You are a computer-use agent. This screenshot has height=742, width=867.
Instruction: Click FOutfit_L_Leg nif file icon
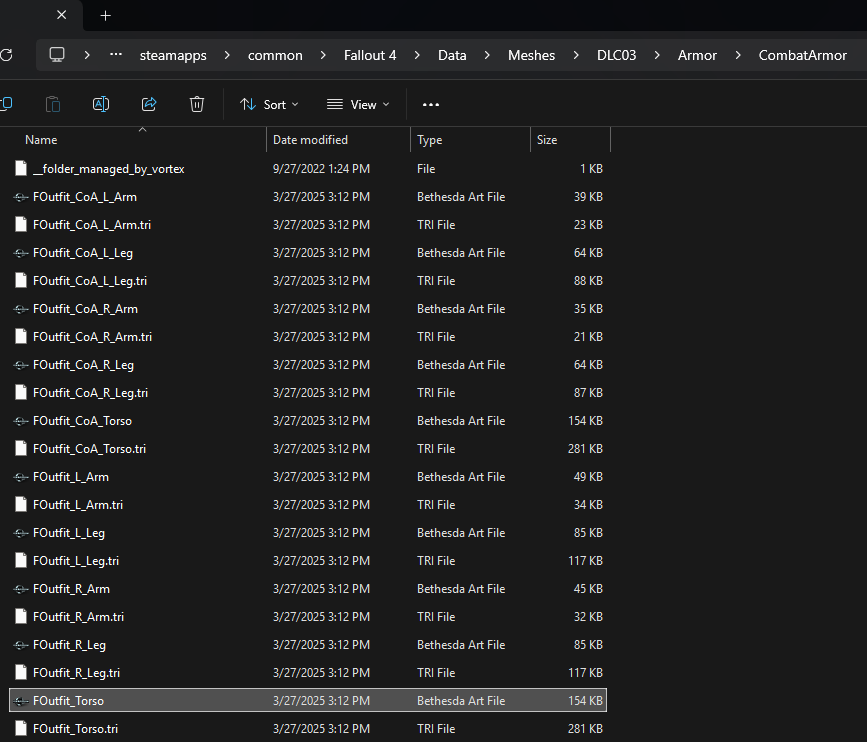click(21, 532)
